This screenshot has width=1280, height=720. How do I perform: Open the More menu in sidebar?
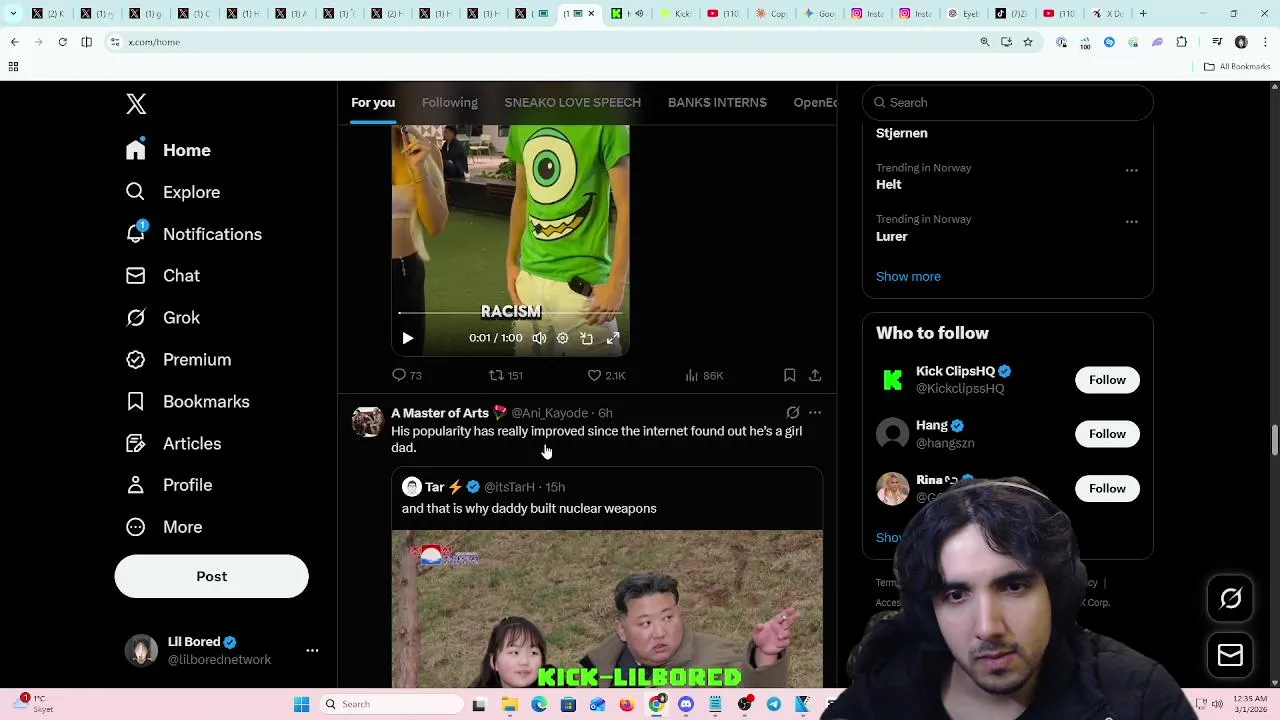click(x=164, y=527)
